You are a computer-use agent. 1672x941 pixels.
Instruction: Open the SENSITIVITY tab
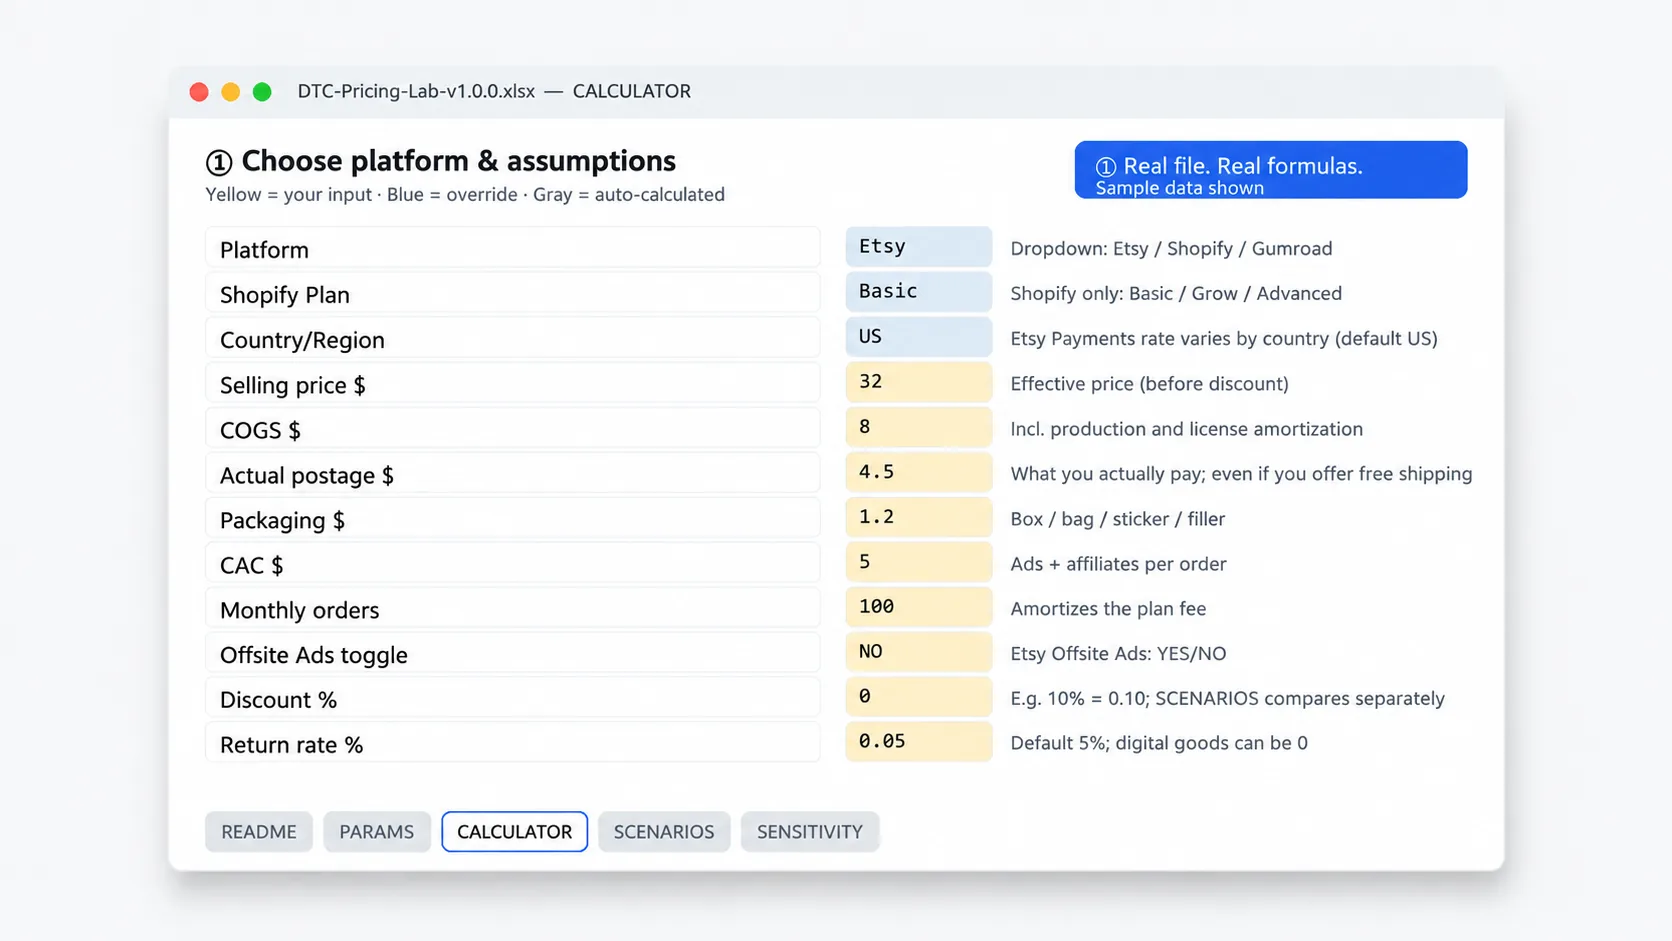pyautogui.click(x=810, y=832)
